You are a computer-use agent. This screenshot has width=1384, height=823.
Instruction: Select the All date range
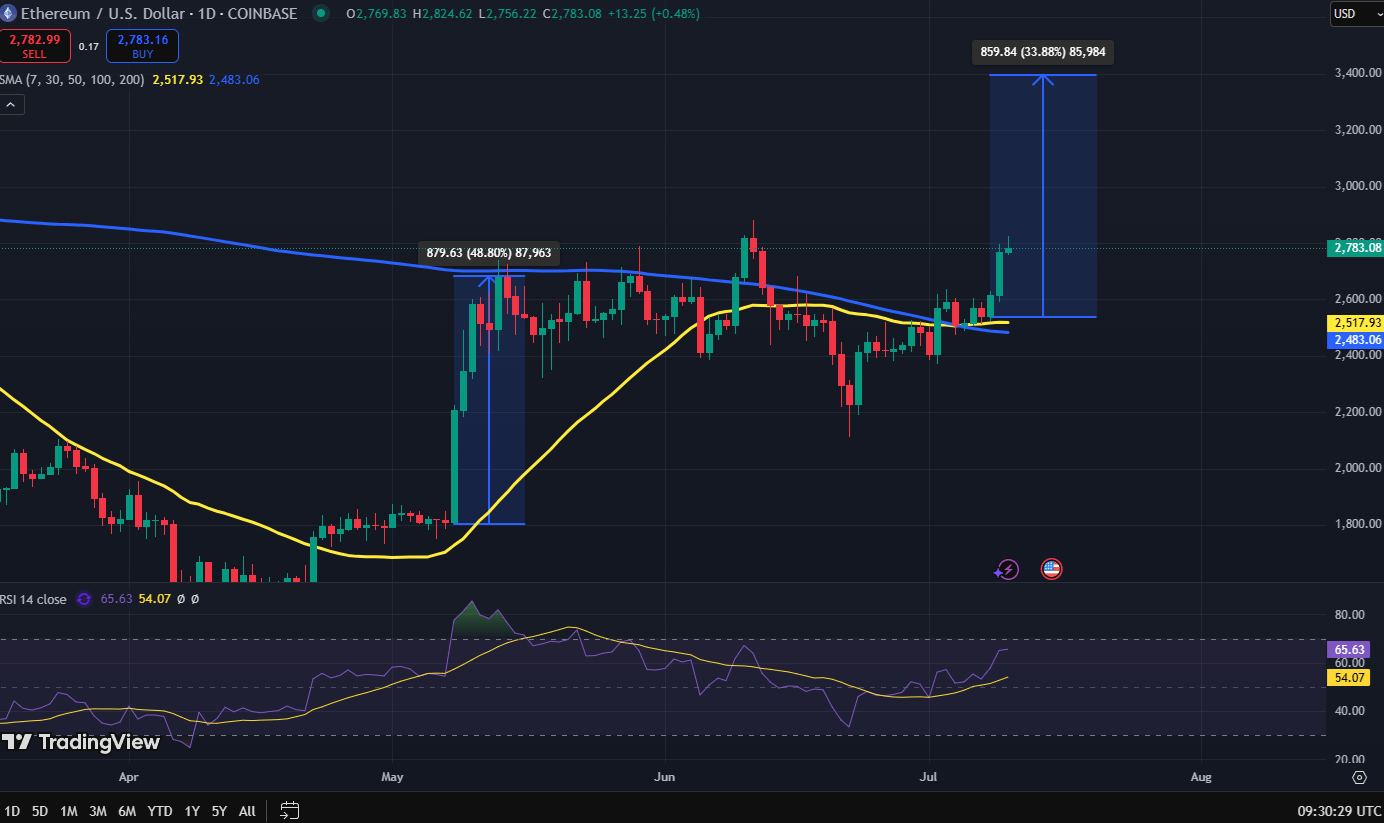[247, 811]
